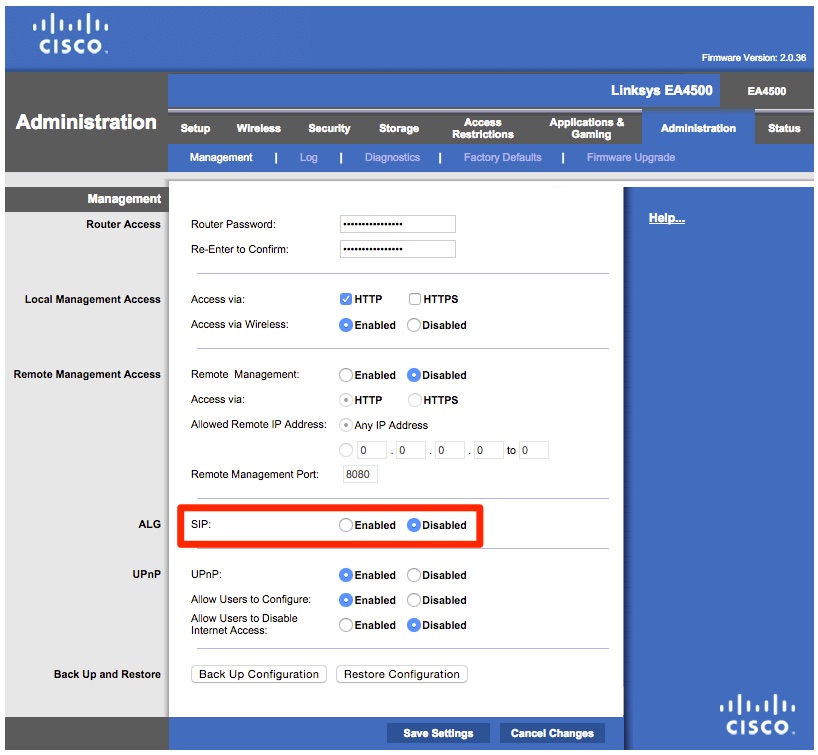Select Disabled for Allow Users to Configure
This screenshot has width=818, height=755.
[414, 600]
